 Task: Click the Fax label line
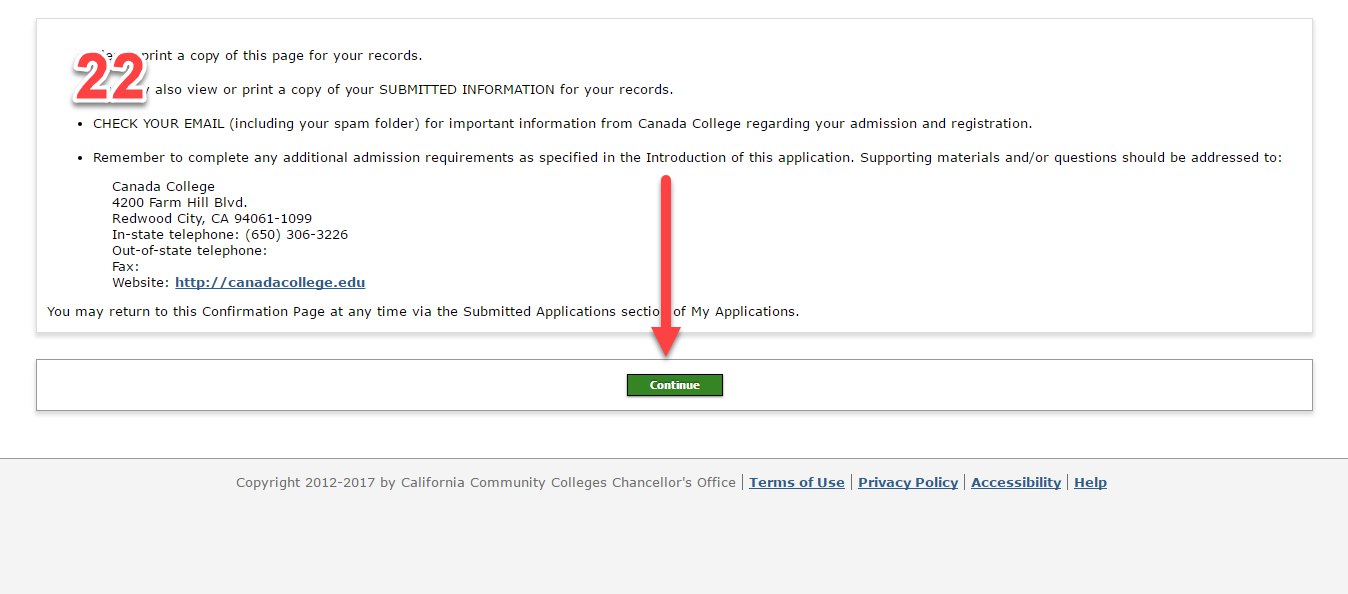pyautogui.click(x=125, y=267)
